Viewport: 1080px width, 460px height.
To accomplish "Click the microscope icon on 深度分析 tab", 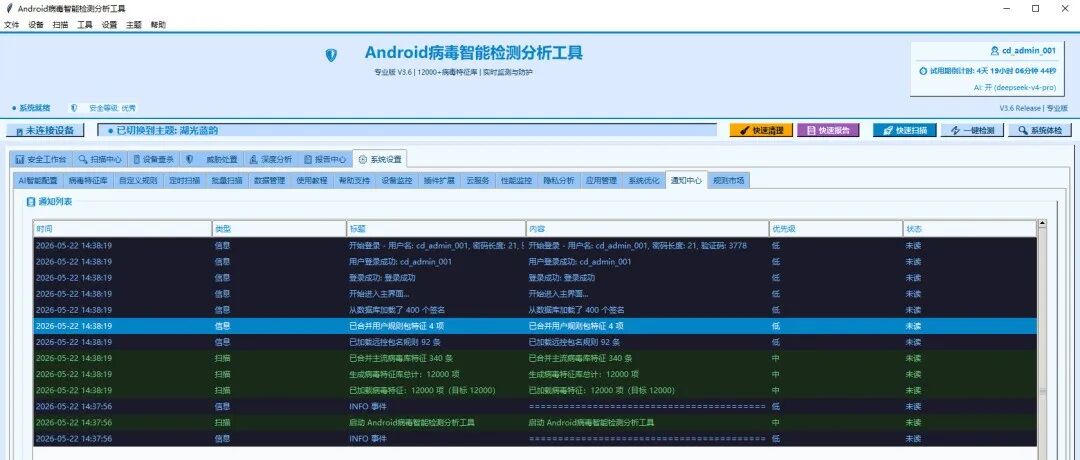I will [254, 159].
